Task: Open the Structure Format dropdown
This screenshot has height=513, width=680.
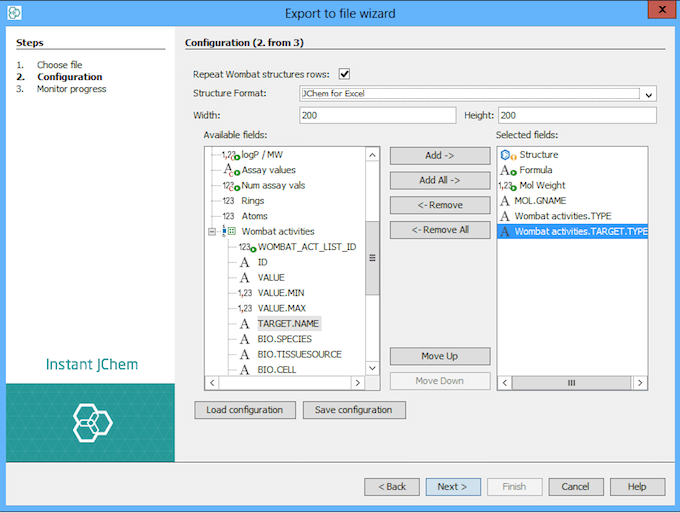Action: [x=649, y=94]
